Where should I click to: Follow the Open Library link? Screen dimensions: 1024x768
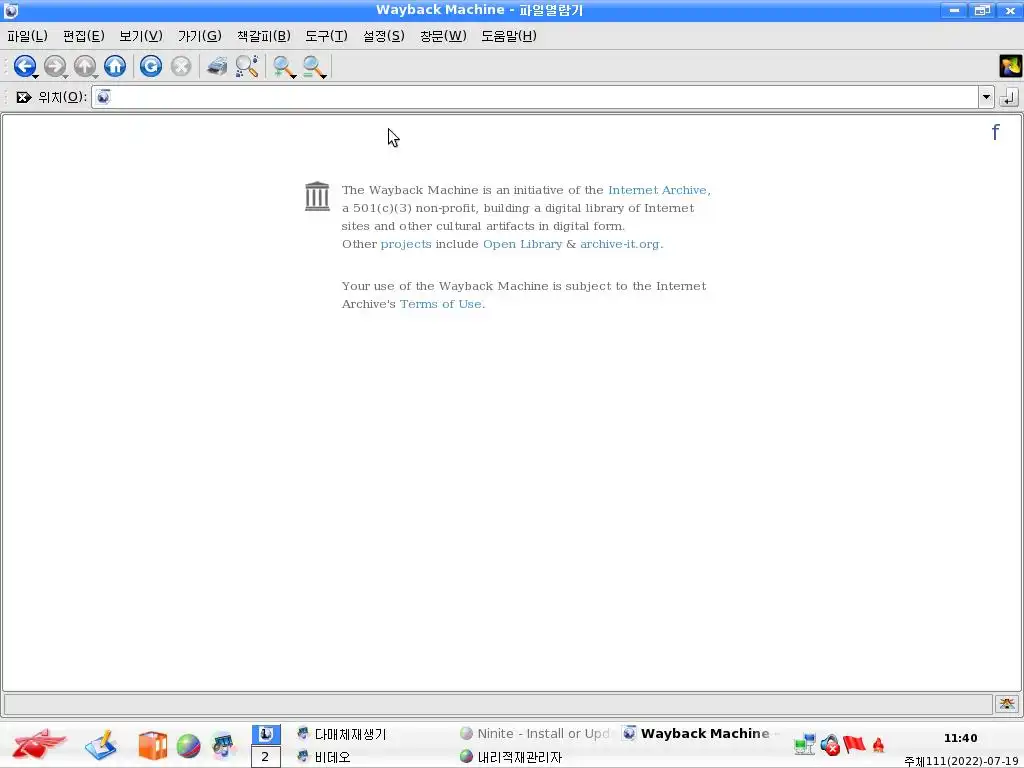tap(522, 244)
